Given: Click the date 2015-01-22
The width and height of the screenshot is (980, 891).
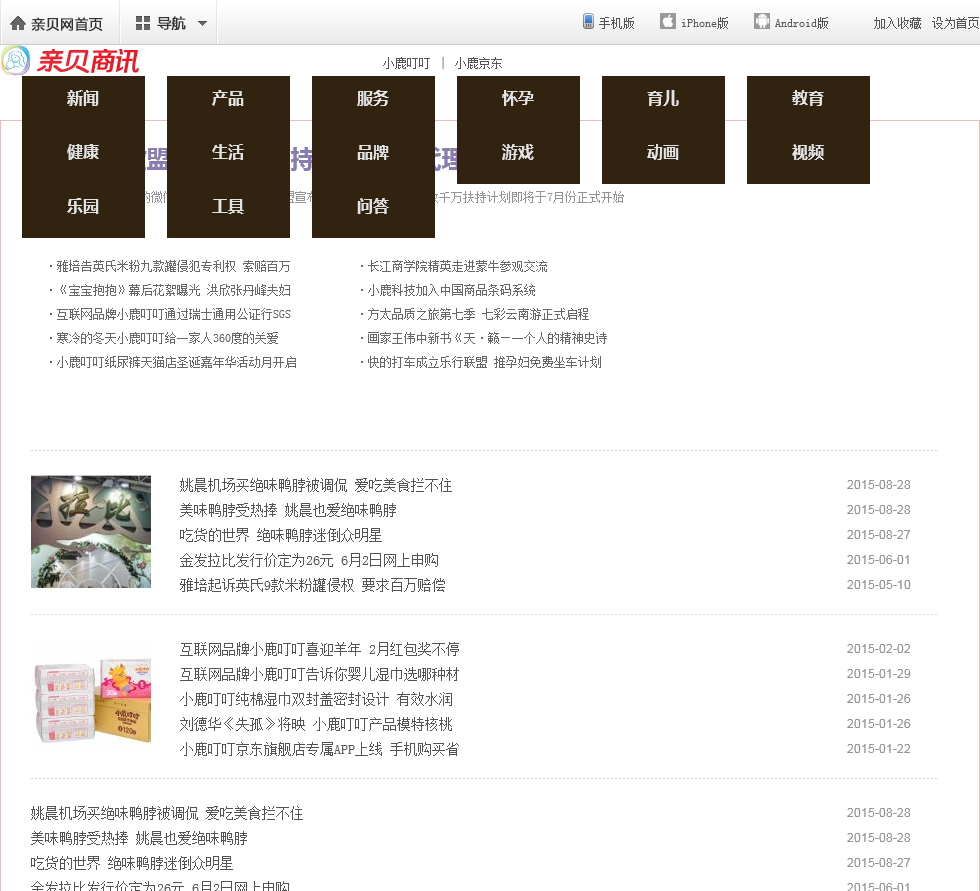Looking at the screenshot, I should coord(878,749).
